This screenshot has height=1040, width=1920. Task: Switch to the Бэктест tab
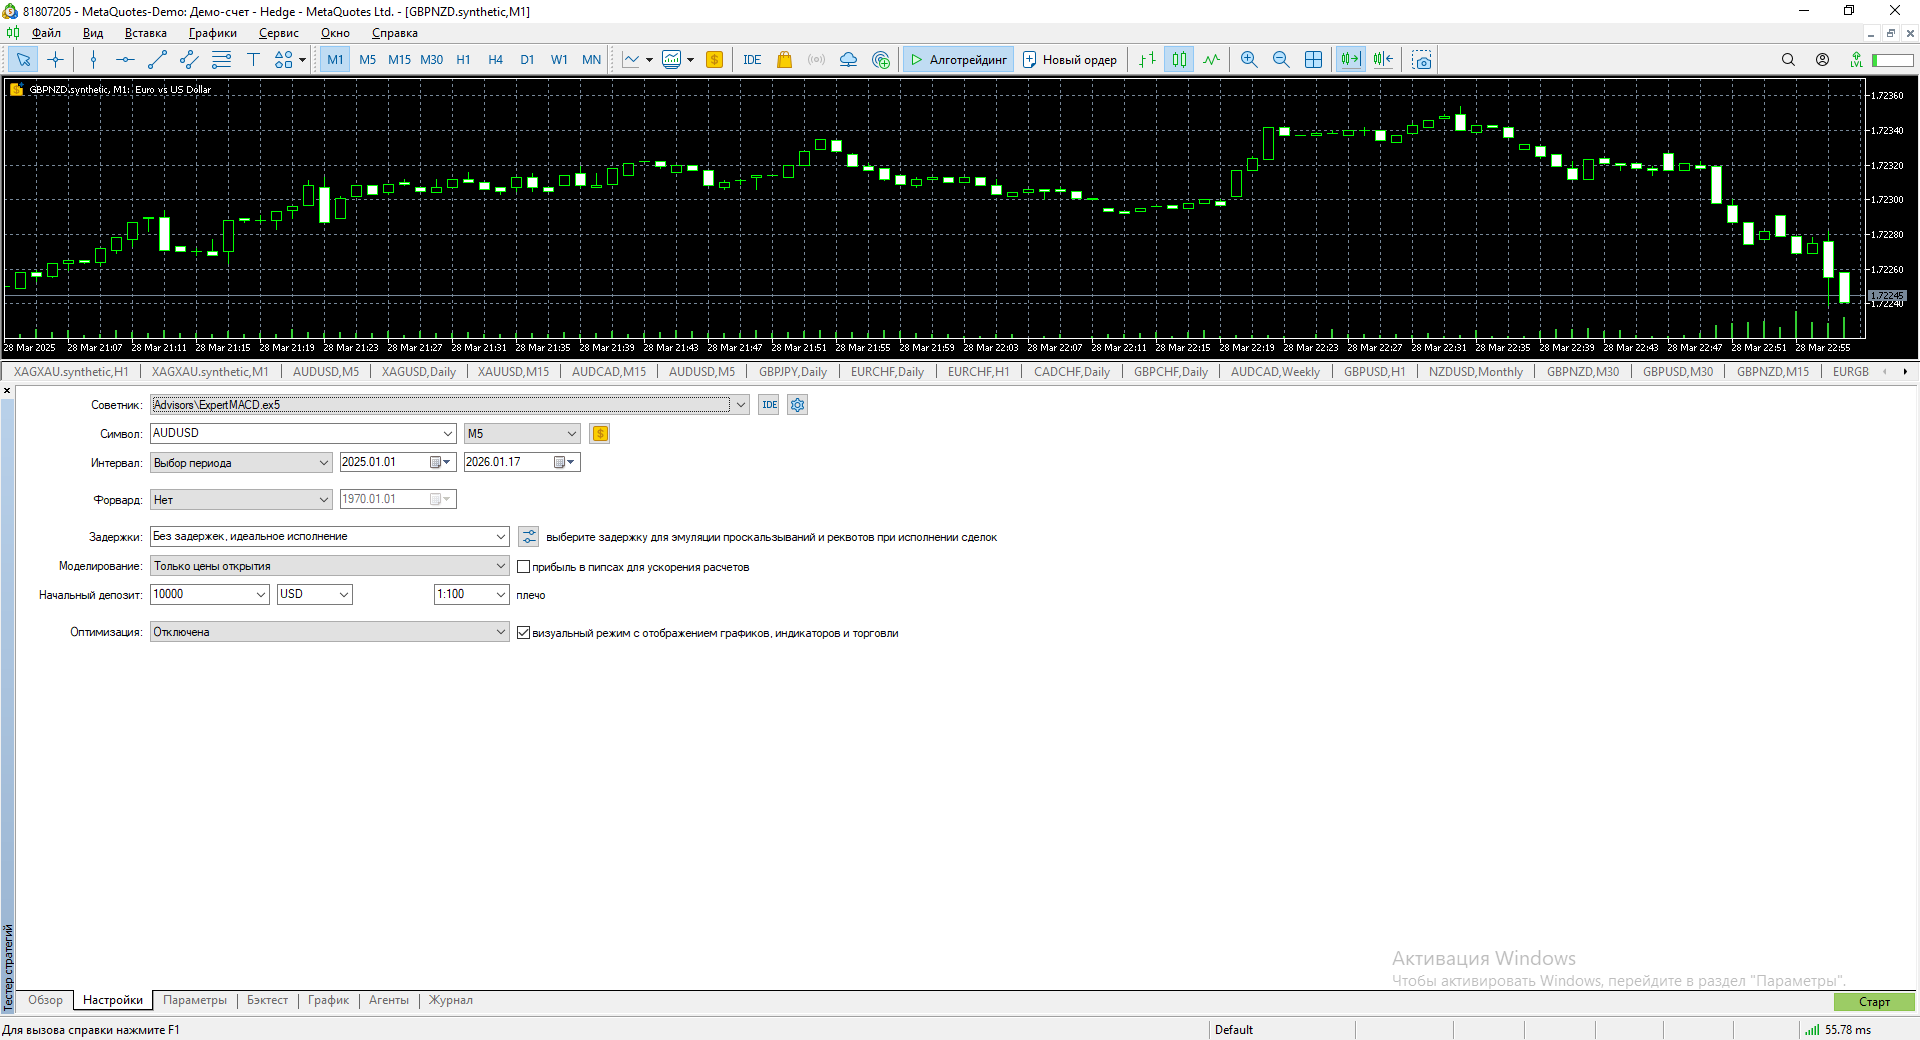tap(267, 1000)
